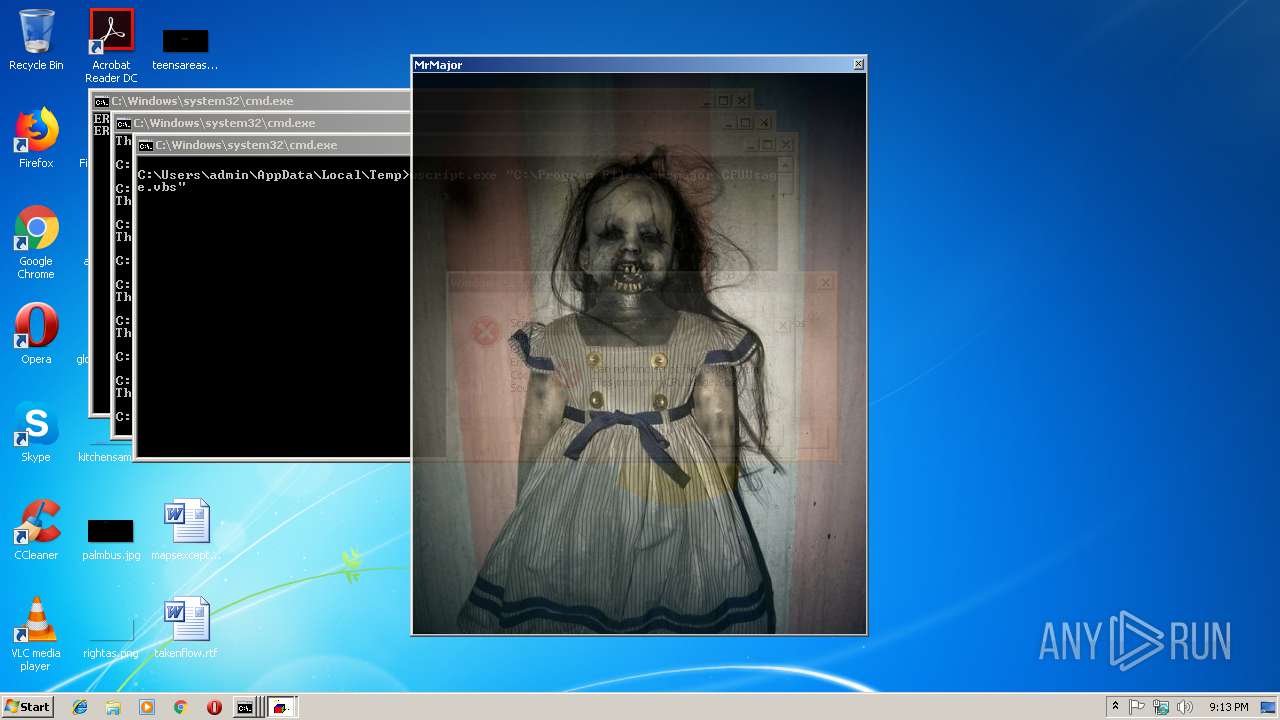Open the takenflow.rtf document

coord(186,628)
